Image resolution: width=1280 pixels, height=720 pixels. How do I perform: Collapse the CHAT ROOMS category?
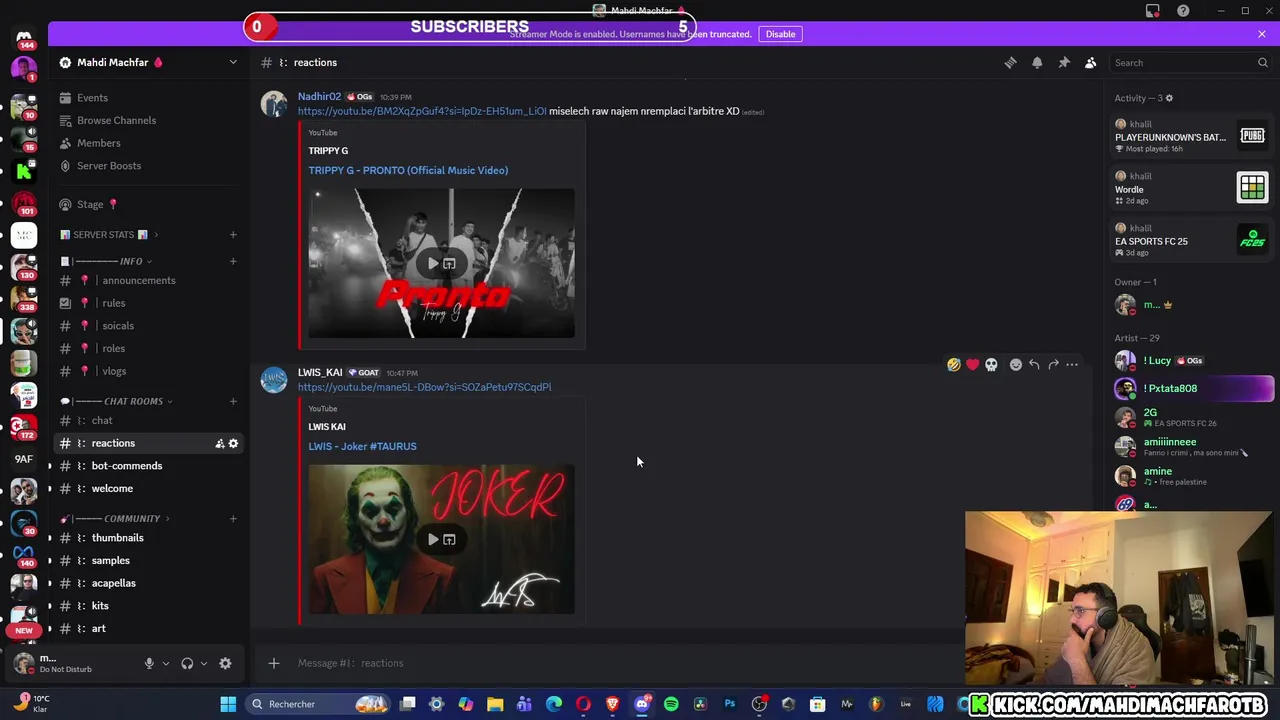tap(117, 401)
